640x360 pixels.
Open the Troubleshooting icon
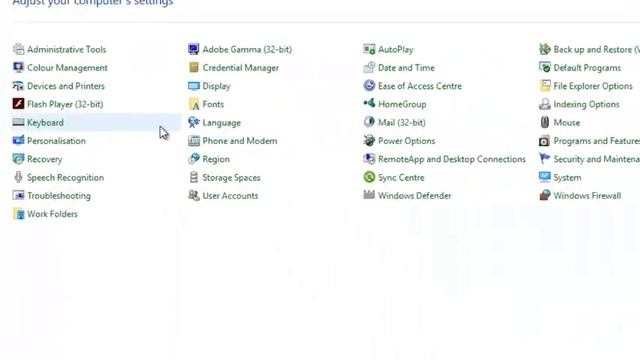click(x=18, y=195)
